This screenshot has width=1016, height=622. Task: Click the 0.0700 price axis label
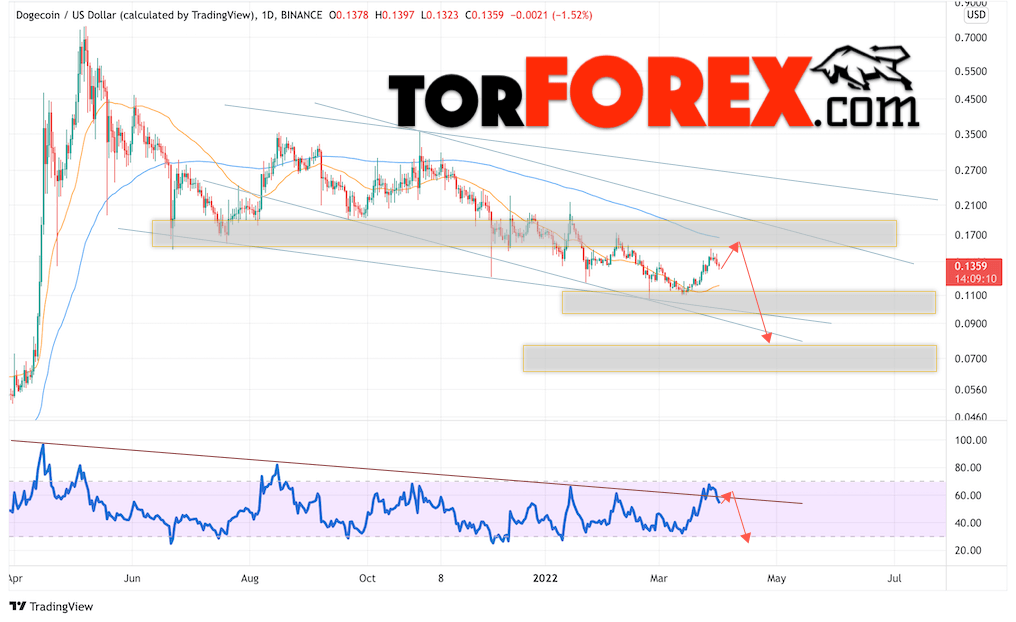pyautogui.click(x=971, y=358)
